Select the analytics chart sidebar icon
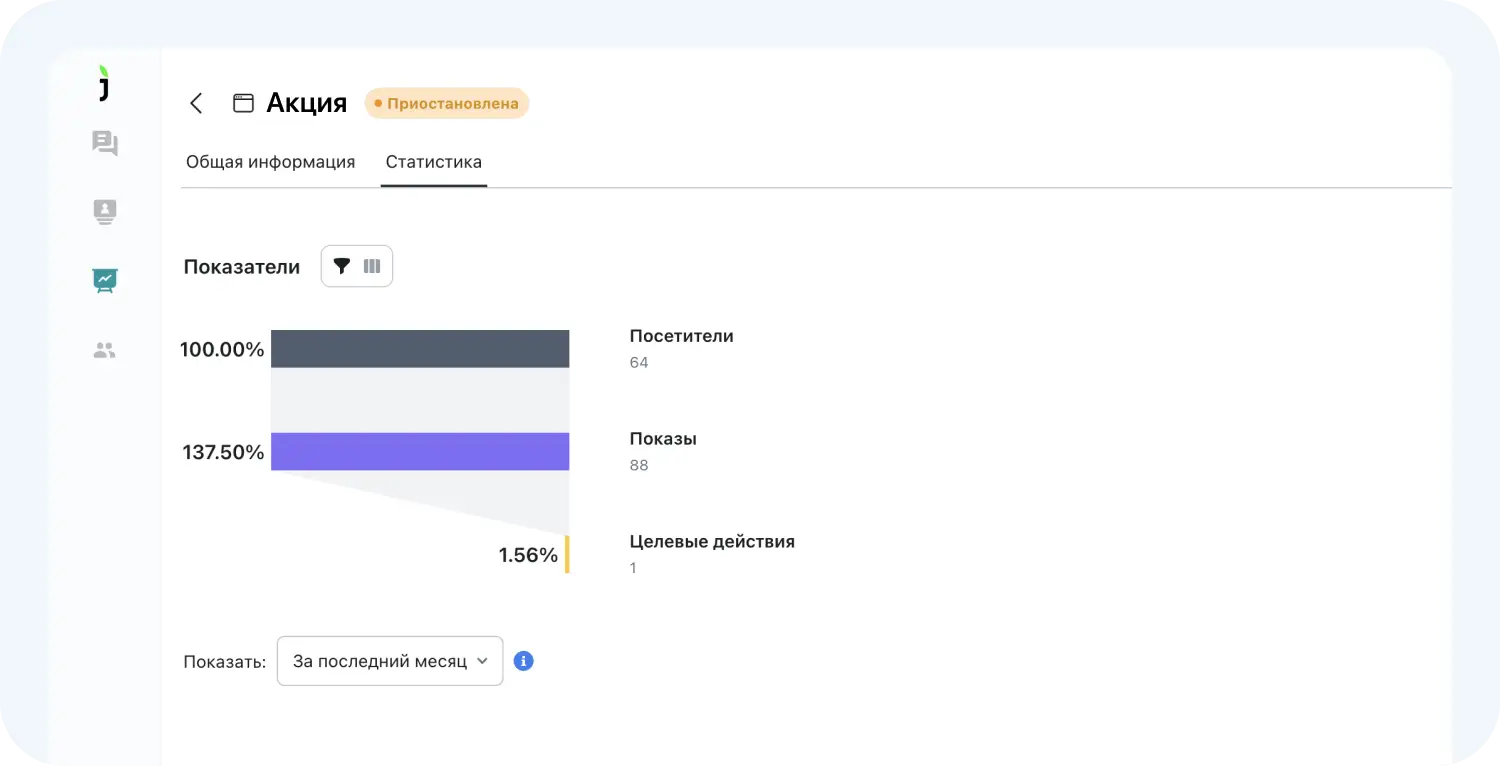 105,280
